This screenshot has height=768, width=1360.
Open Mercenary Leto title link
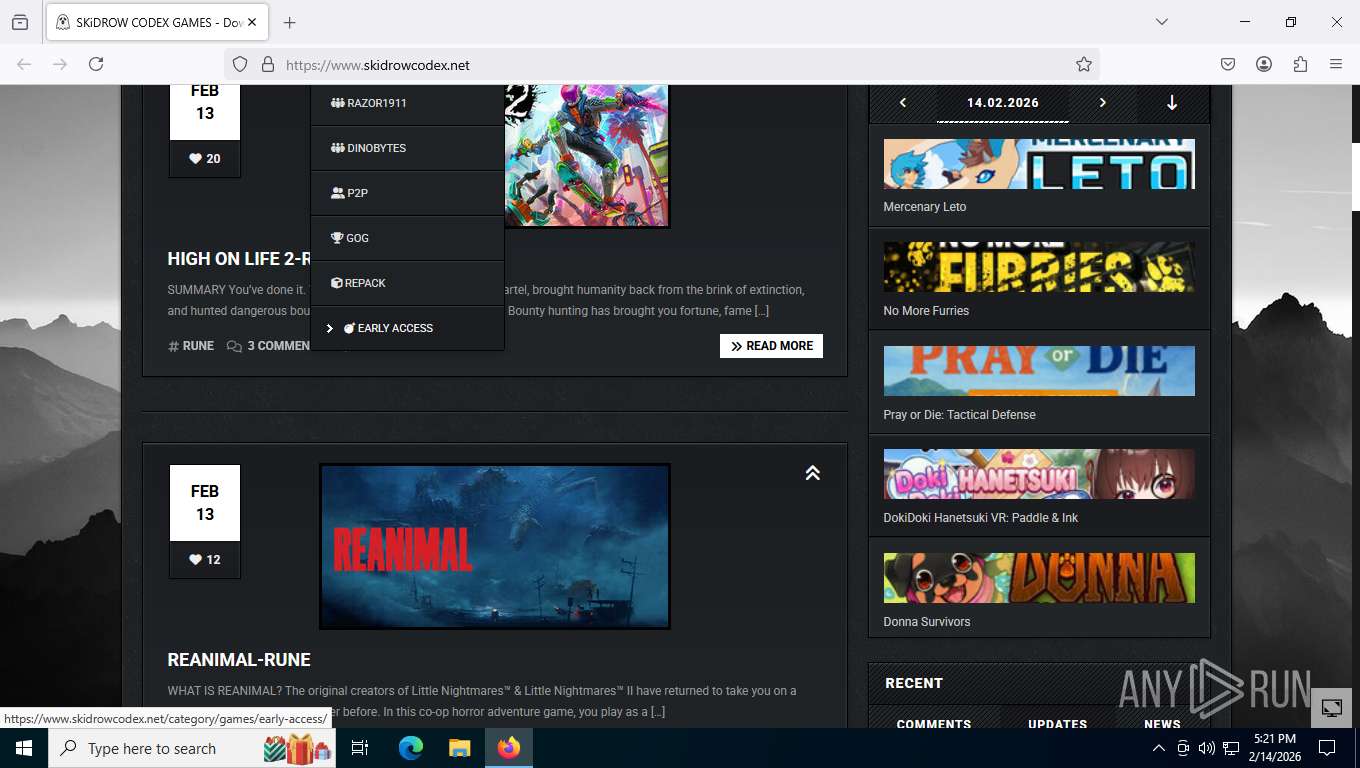click(x=925, y=207)
